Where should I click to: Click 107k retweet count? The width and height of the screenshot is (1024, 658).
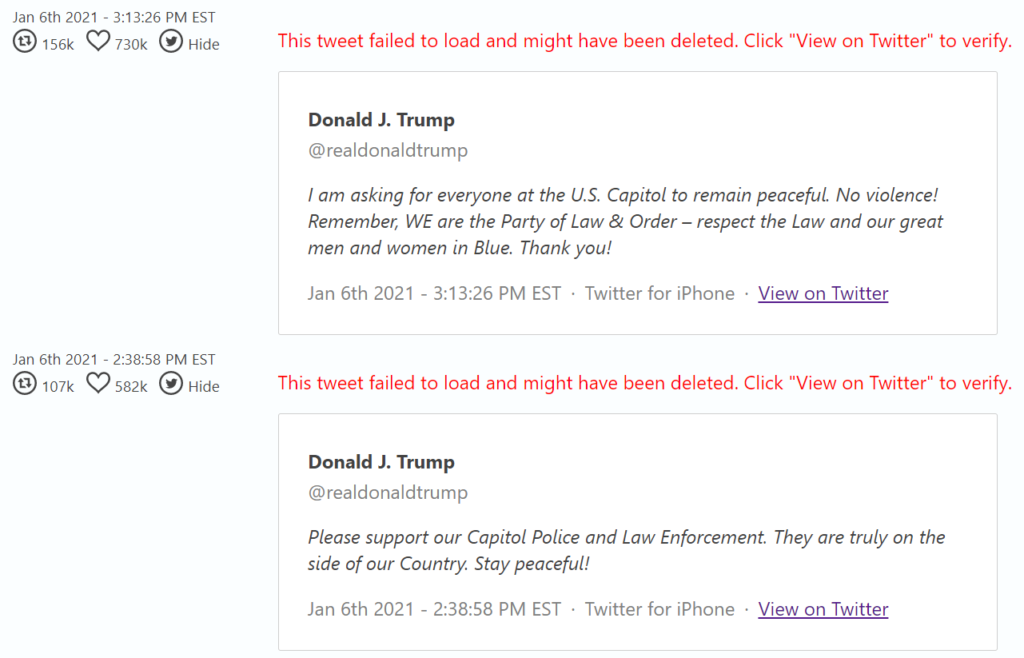(x=58, y=386)
